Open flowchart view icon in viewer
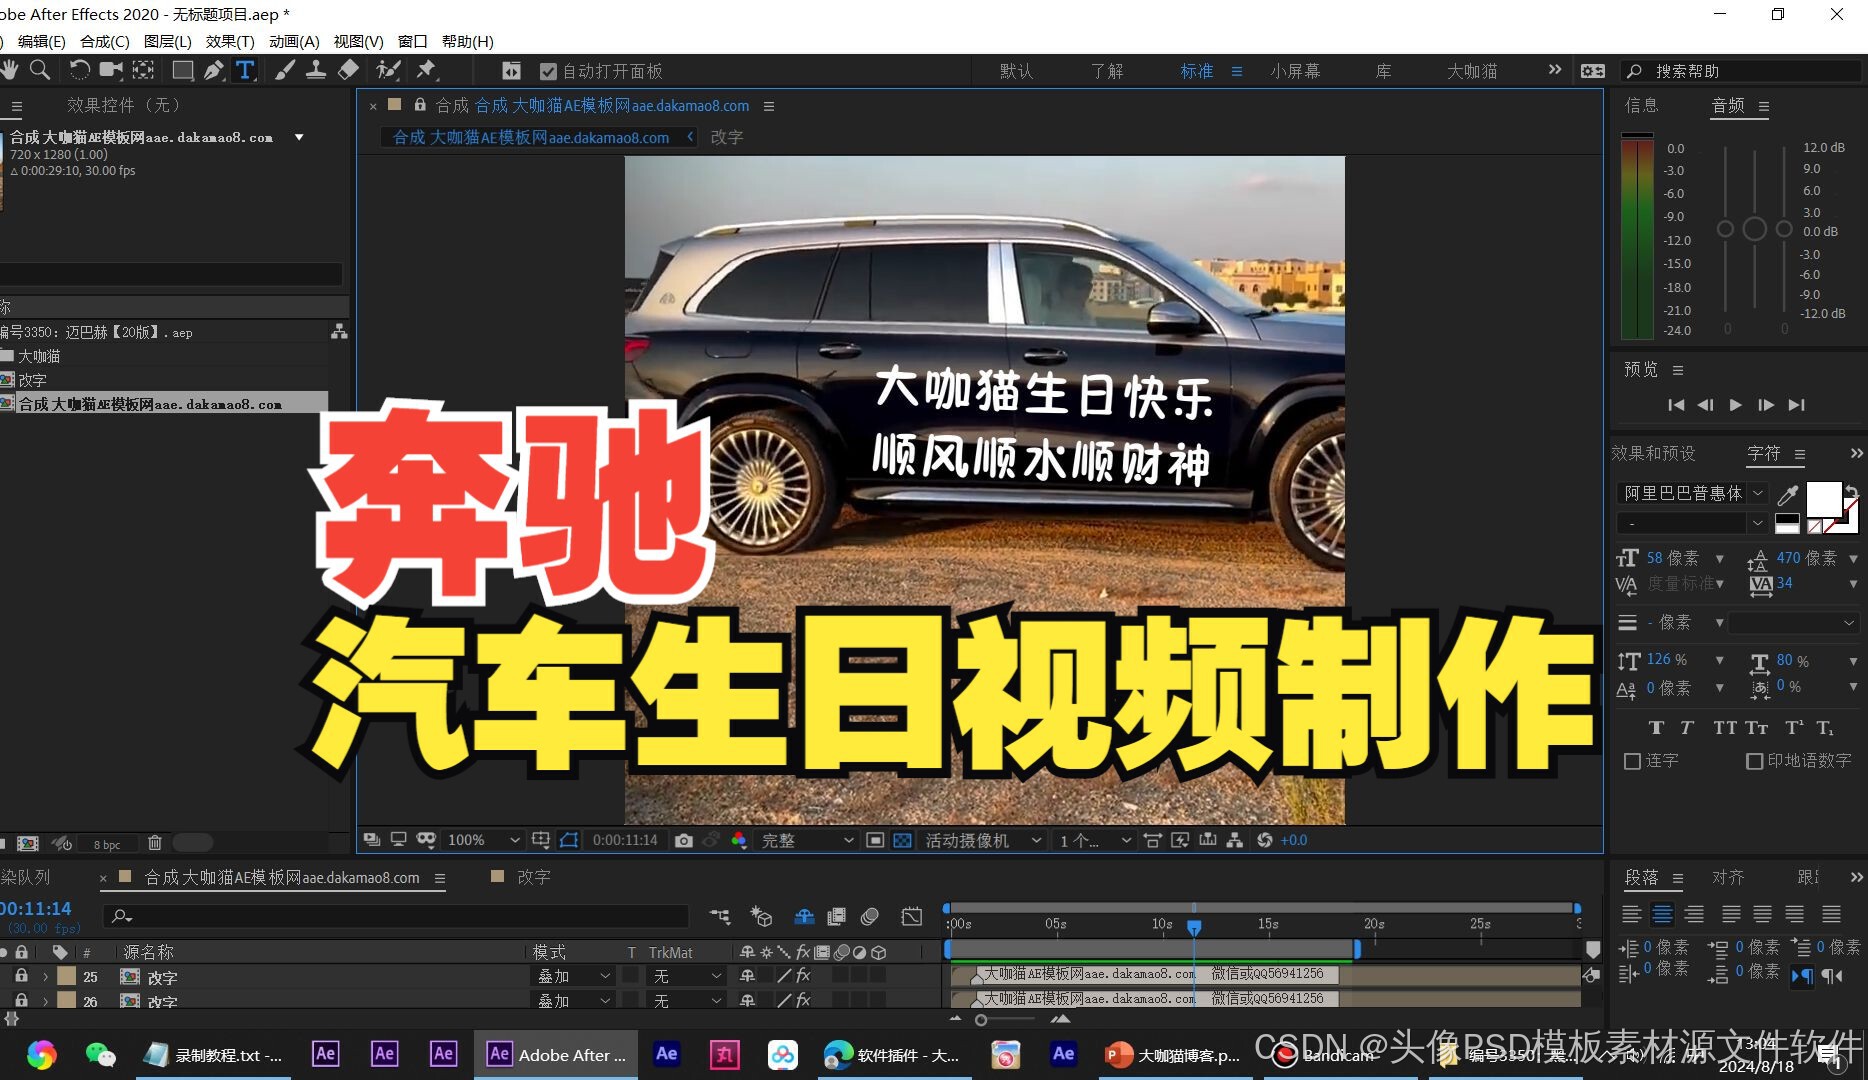 1235,840
